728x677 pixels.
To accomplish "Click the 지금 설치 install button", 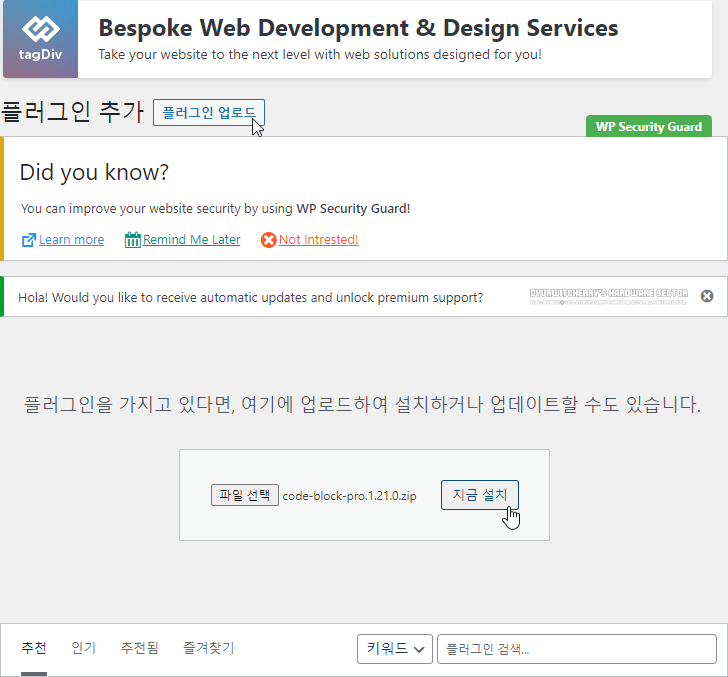I will (x=480, y=495).
